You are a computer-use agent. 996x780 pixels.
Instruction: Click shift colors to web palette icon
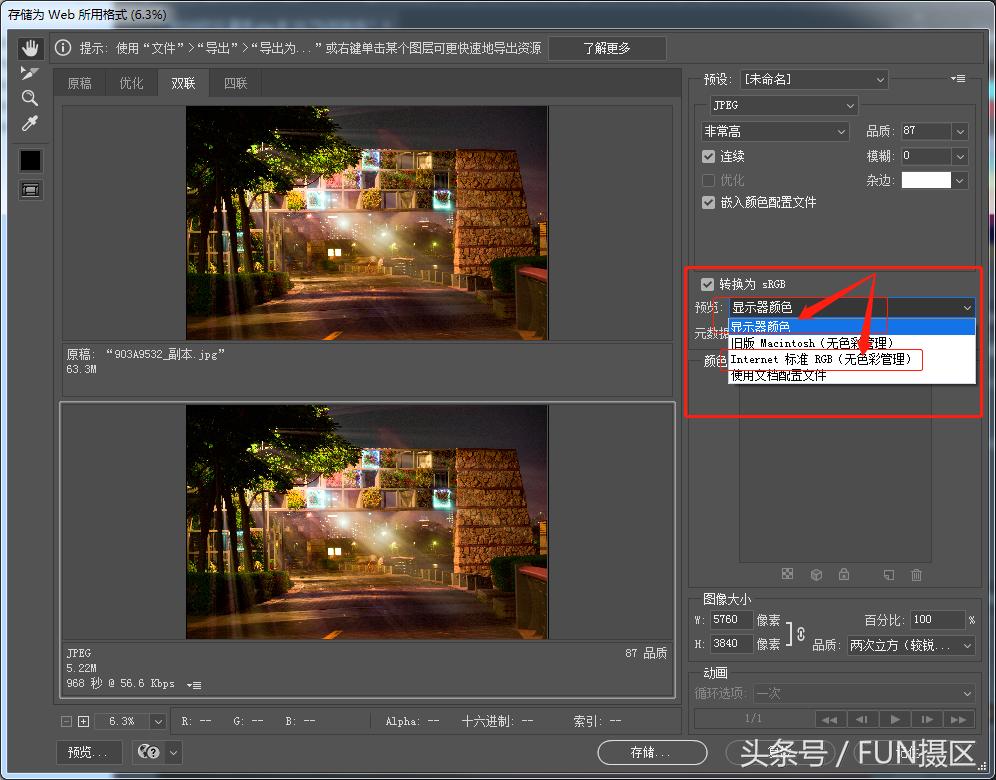(x=816, y=574)
